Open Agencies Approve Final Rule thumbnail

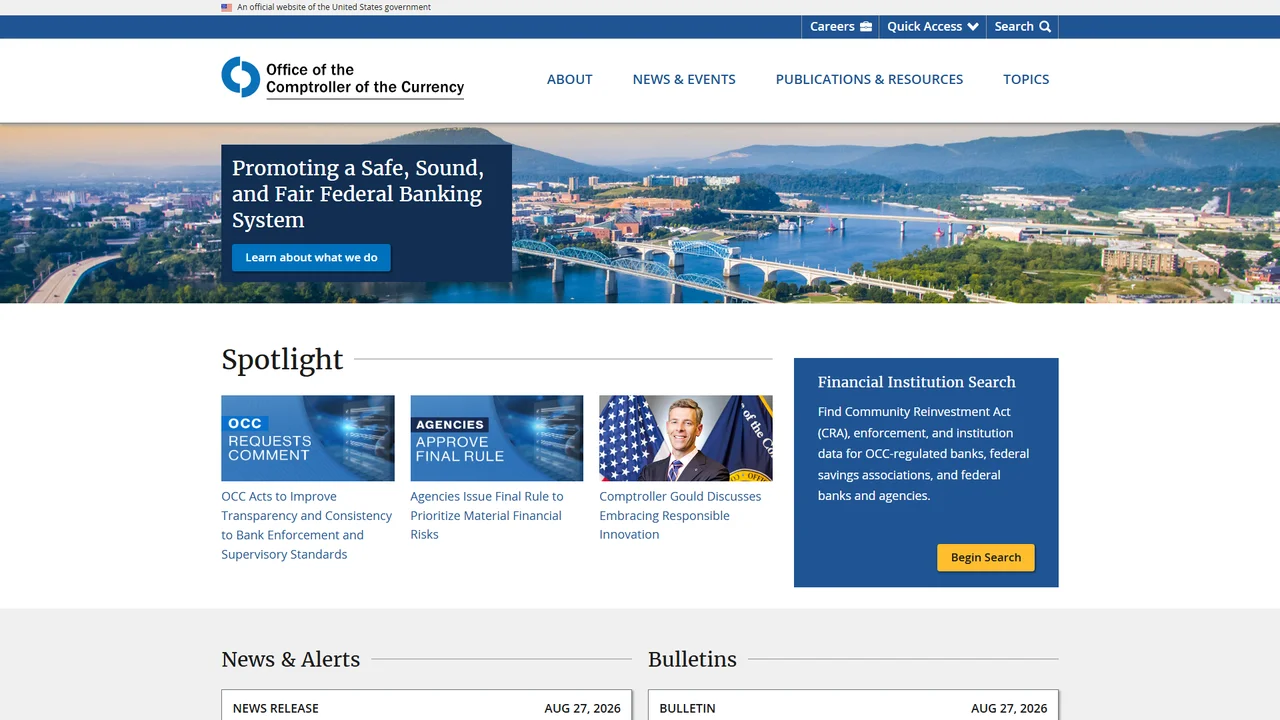tap(497, 438)
